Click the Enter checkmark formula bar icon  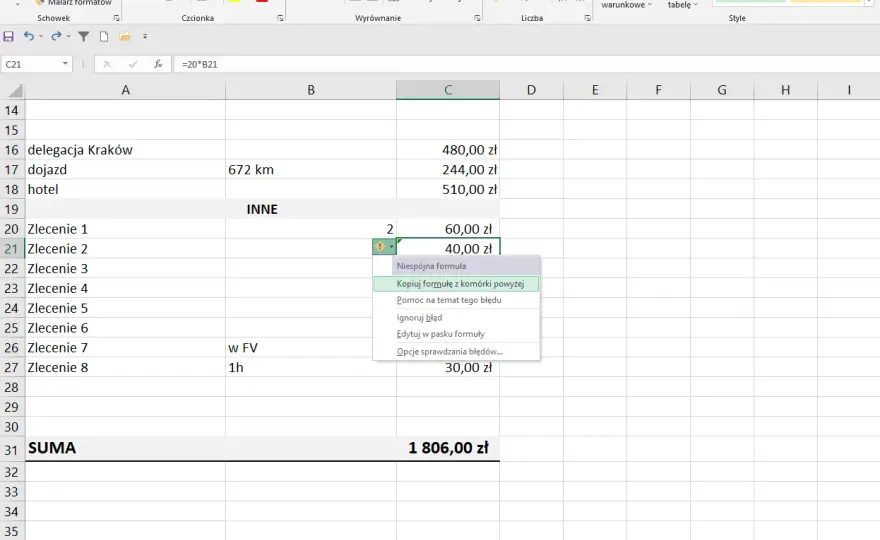pos(132,64)
